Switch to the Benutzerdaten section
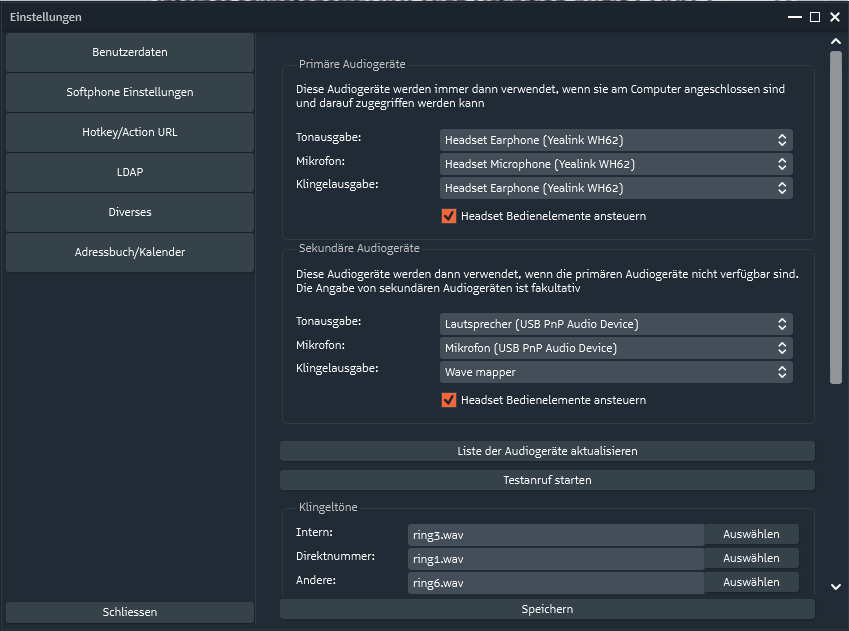Image resolution: width=849 pixels, height=631 pixels. pyautogui.click(x=130, y=53)
